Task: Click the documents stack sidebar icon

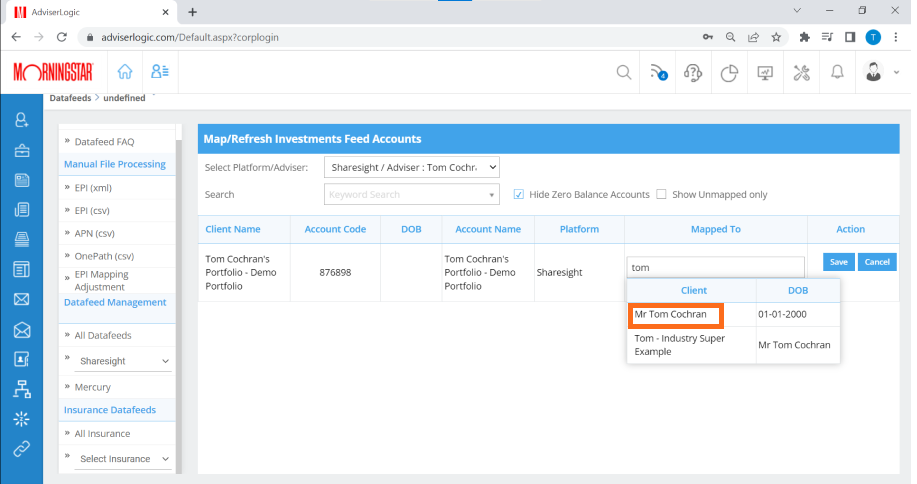Action: [22, 209]
